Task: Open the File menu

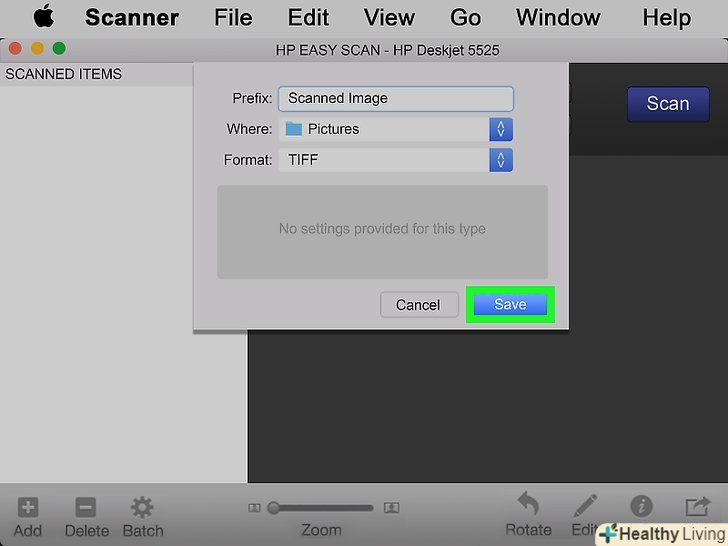Action: point(233,18)
